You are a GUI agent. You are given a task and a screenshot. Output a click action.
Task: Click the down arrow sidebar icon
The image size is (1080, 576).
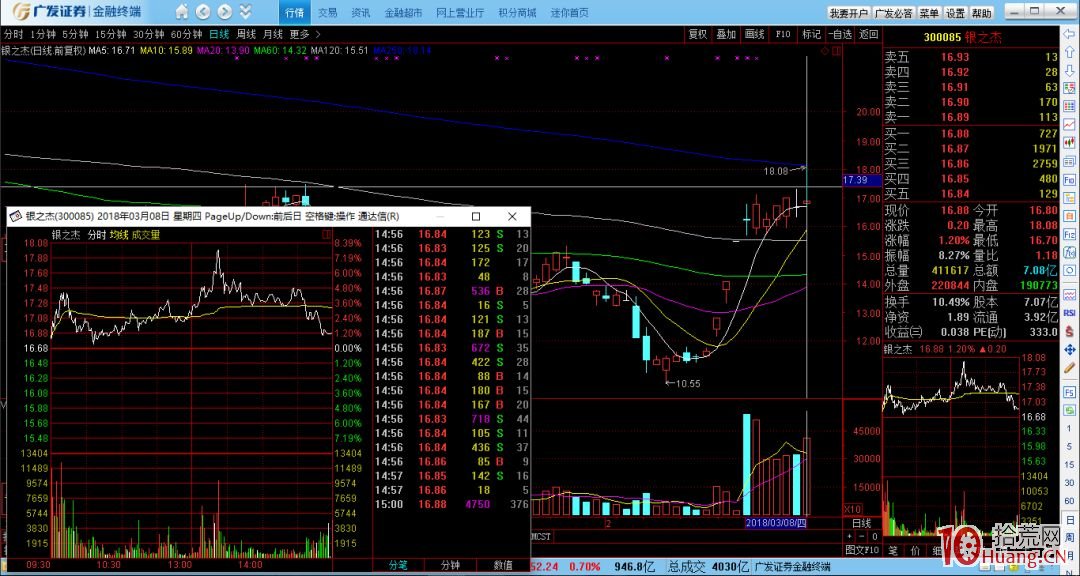click(x=1070, y=70)
